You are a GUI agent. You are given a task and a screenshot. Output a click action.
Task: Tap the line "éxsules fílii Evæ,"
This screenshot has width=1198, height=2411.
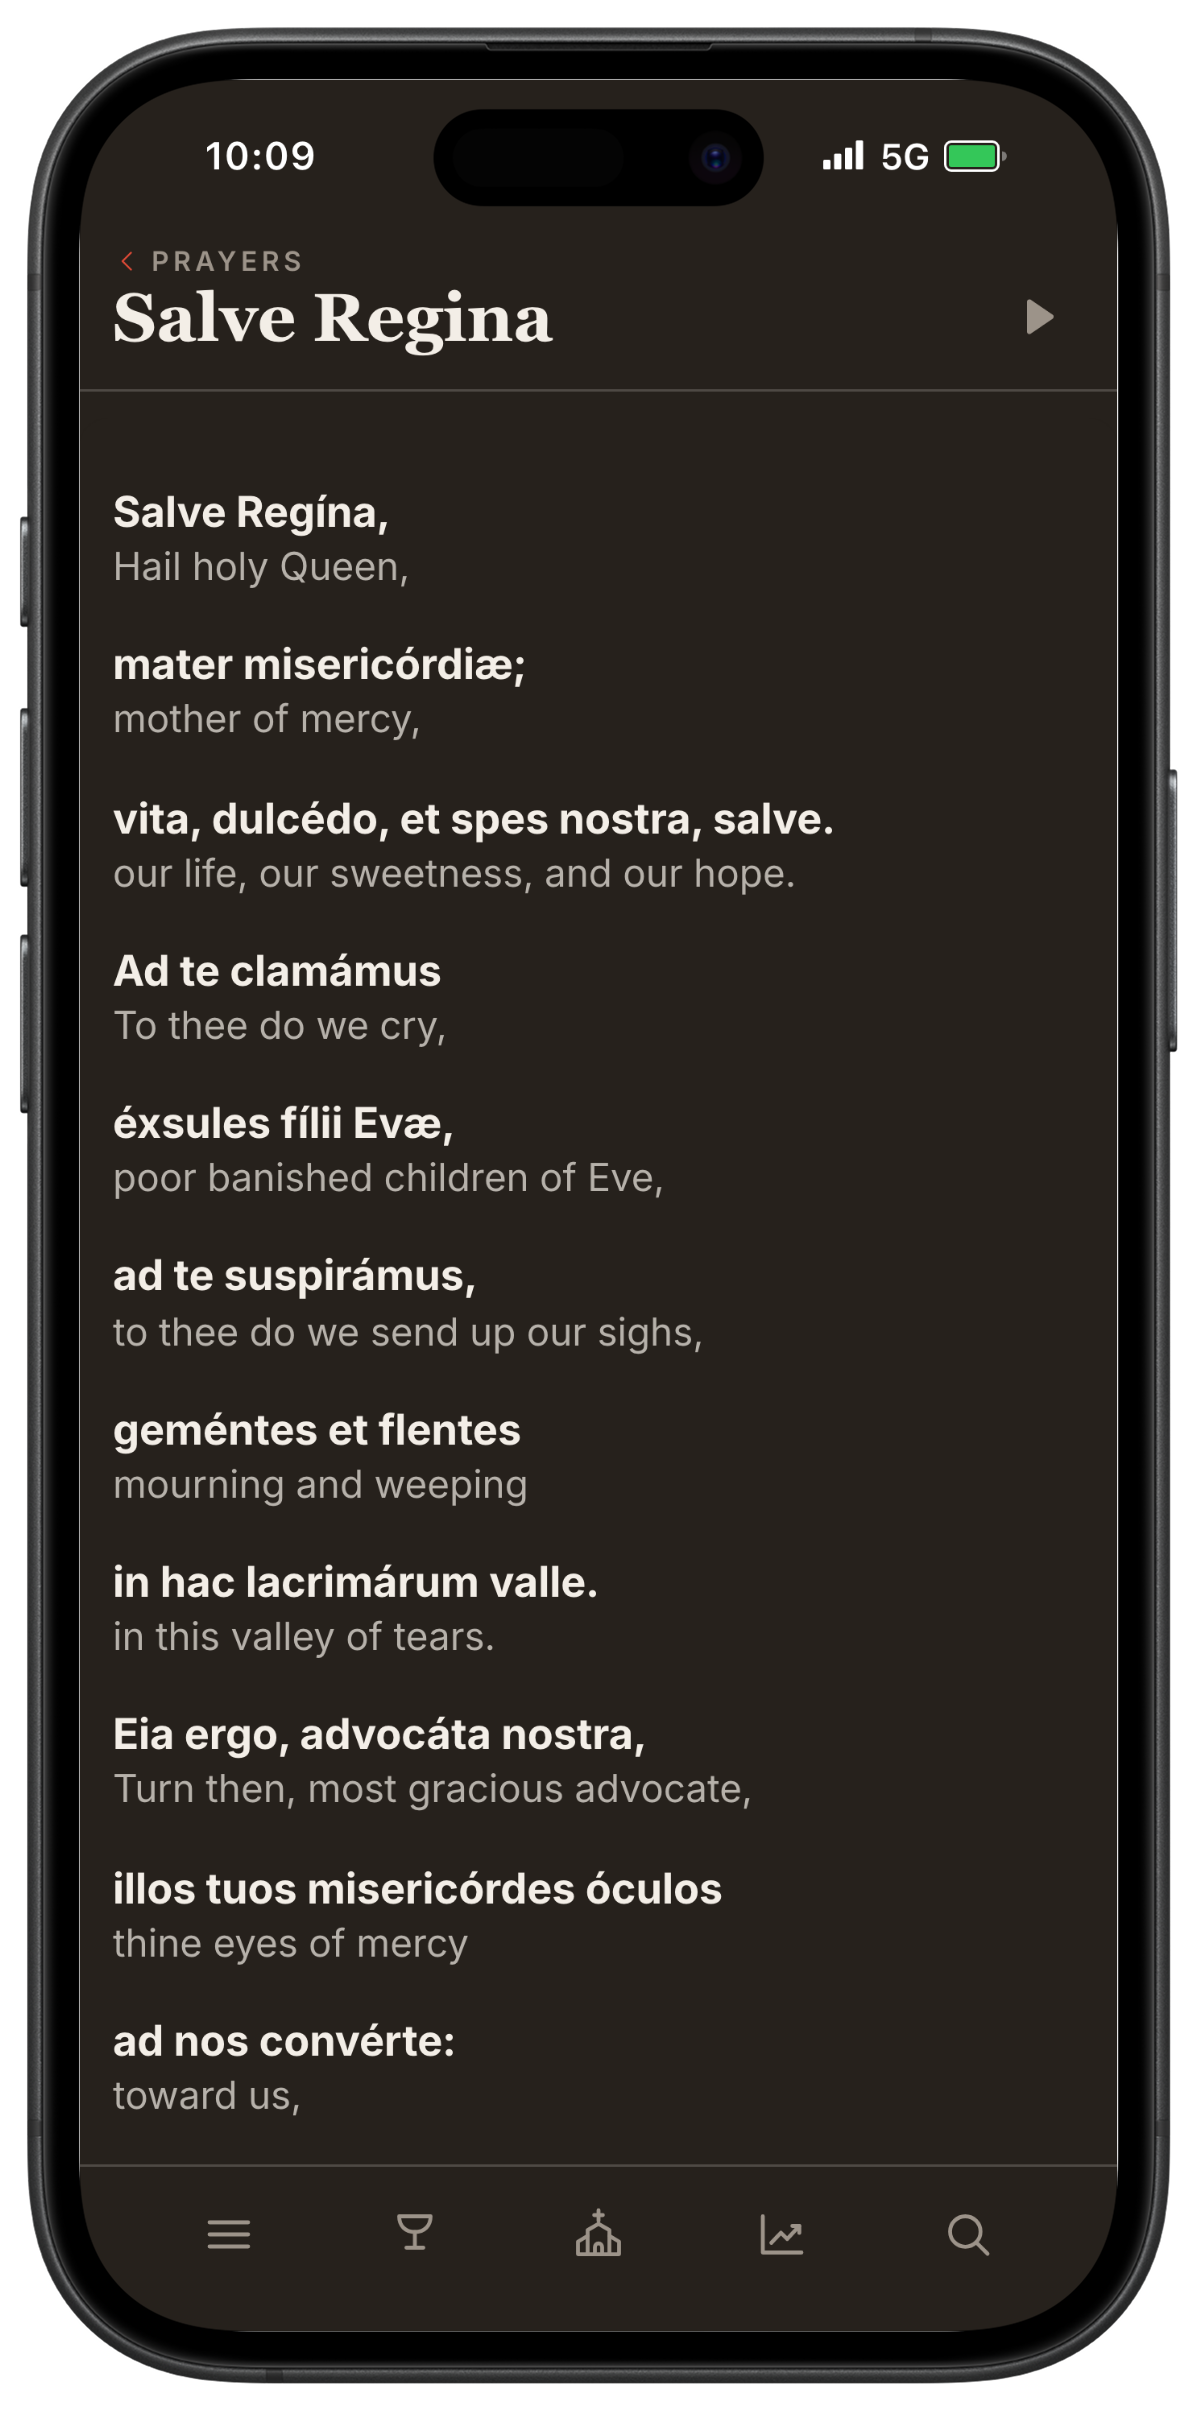click(283, 1124)
